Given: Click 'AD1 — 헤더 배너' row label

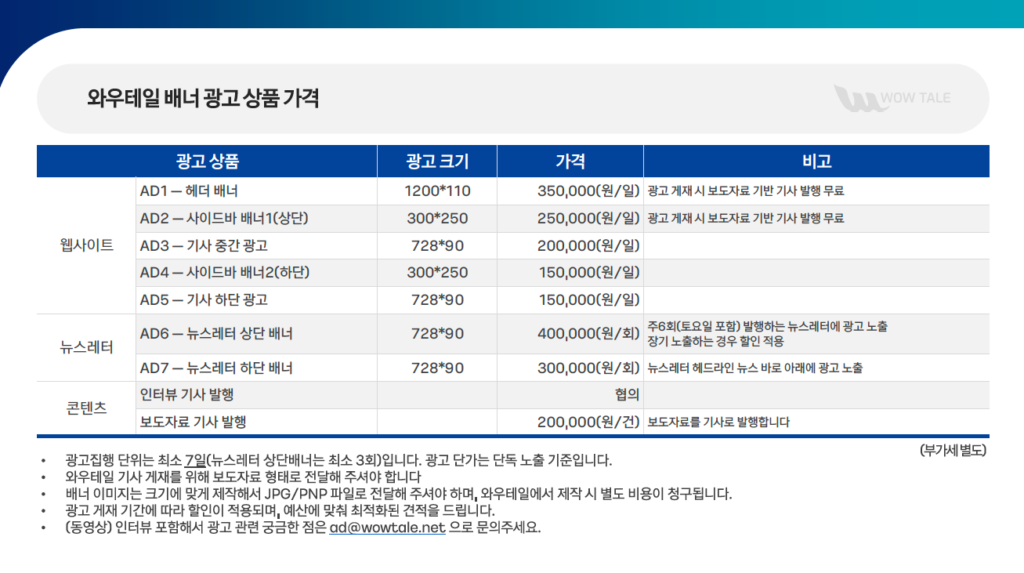Looking at the screenshot, I should click(x=189, y=191).
